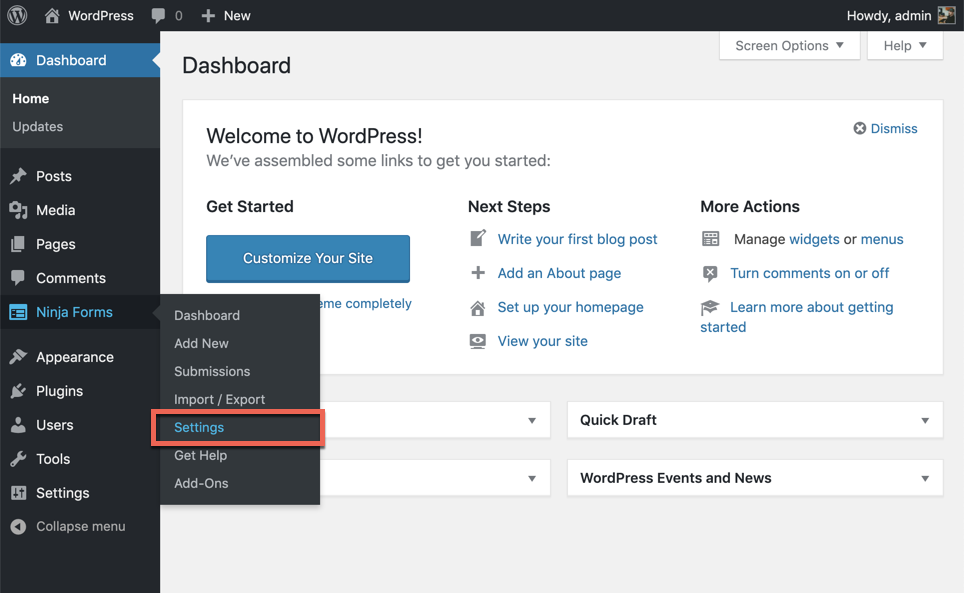Expand the Screen Options dropdown
Screen dimensions: 964x593
[x=789, y=45]
